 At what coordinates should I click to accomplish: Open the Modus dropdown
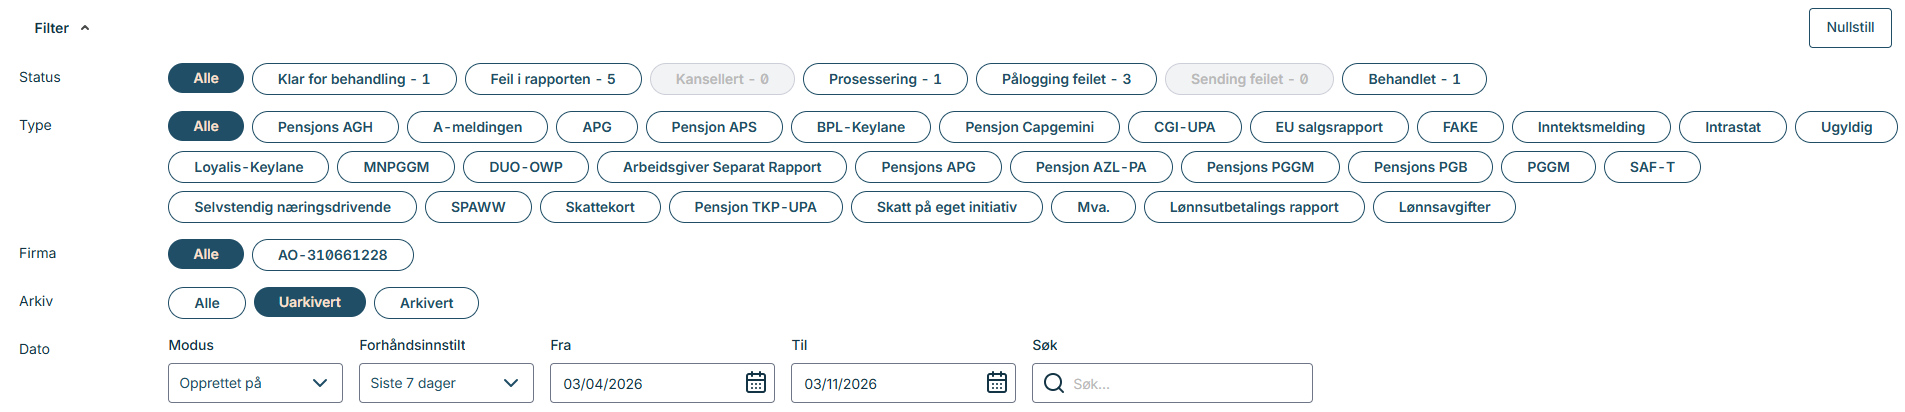(255, 383)
